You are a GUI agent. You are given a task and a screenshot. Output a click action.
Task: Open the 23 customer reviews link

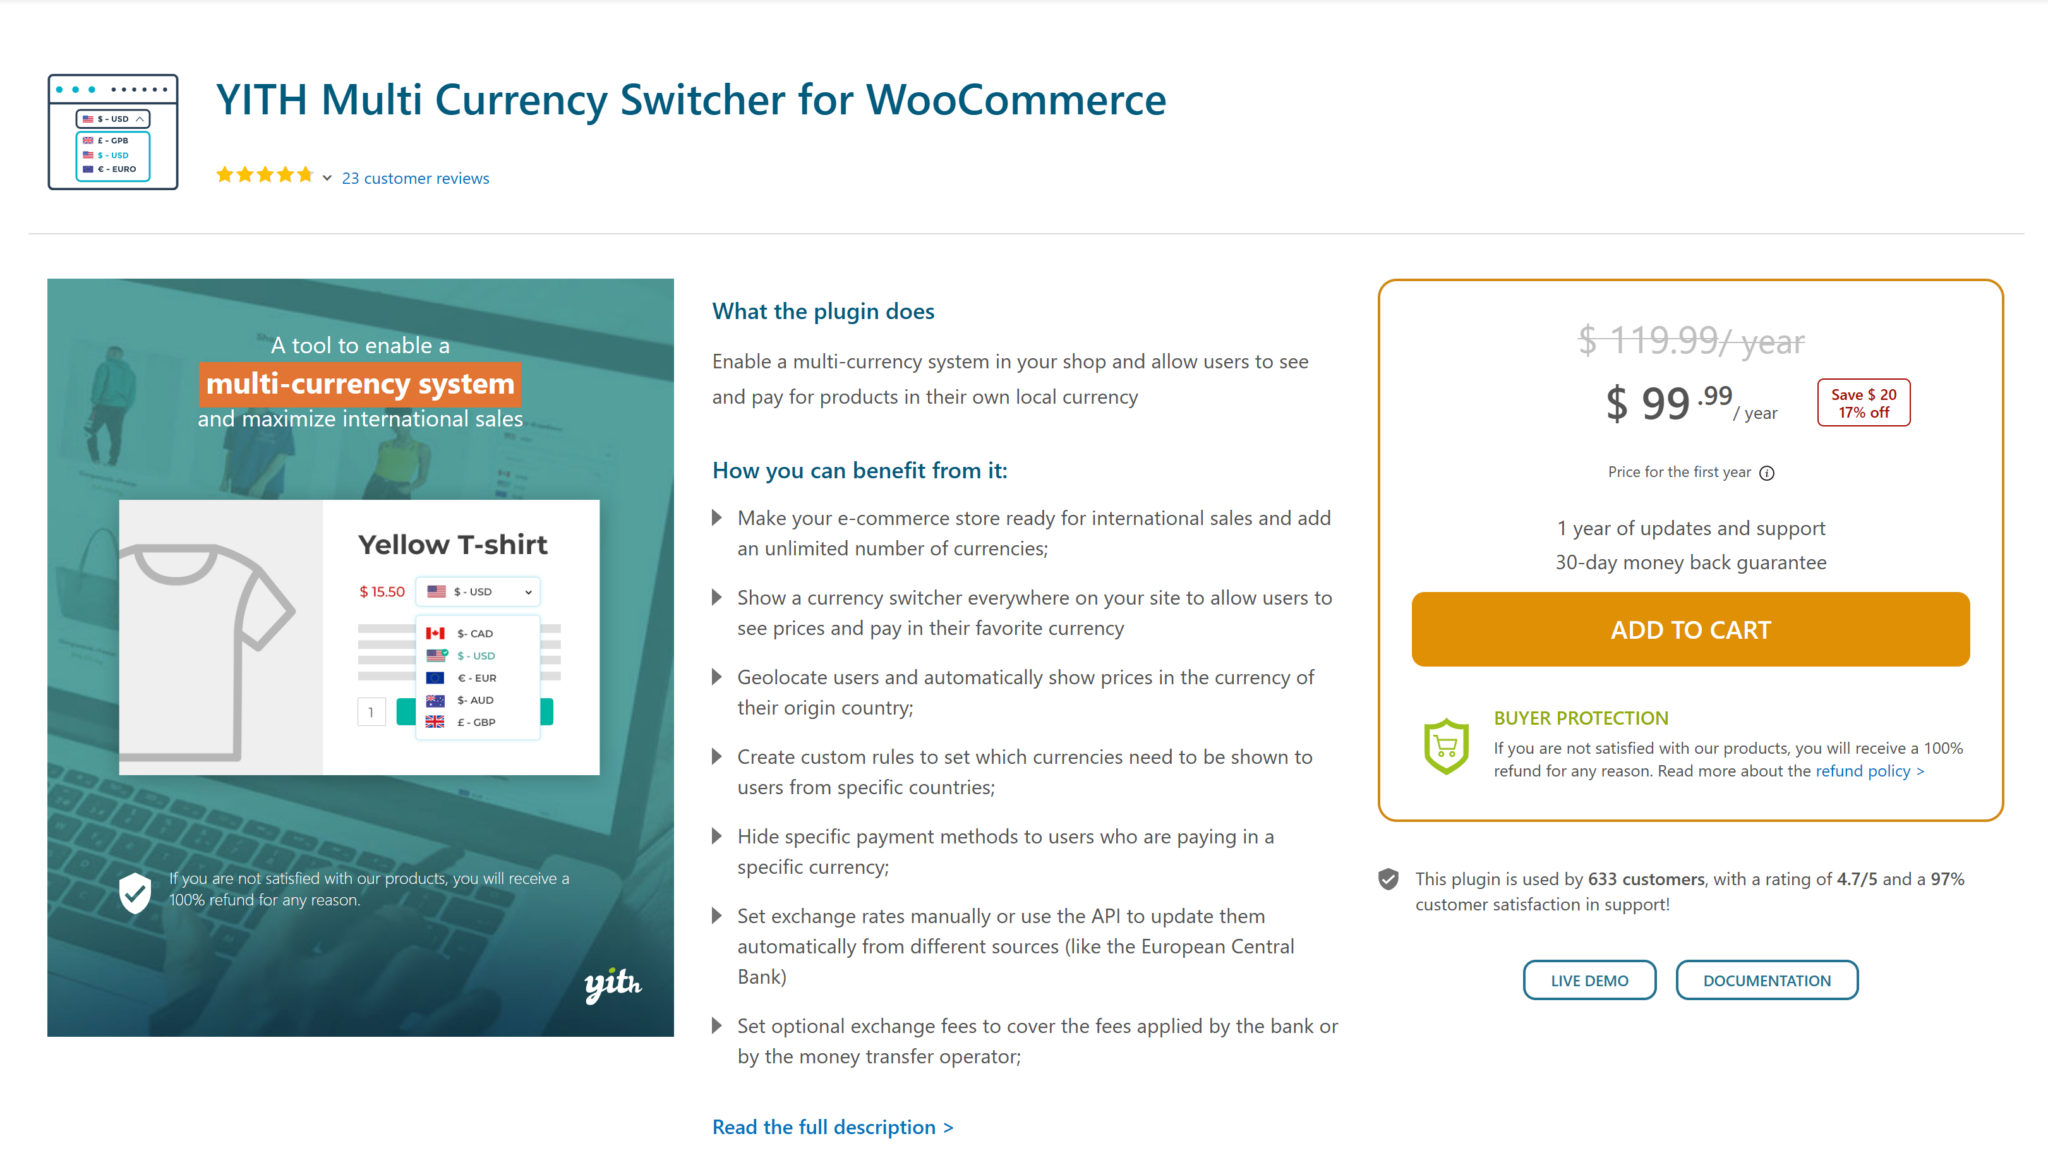pos(415,178)
